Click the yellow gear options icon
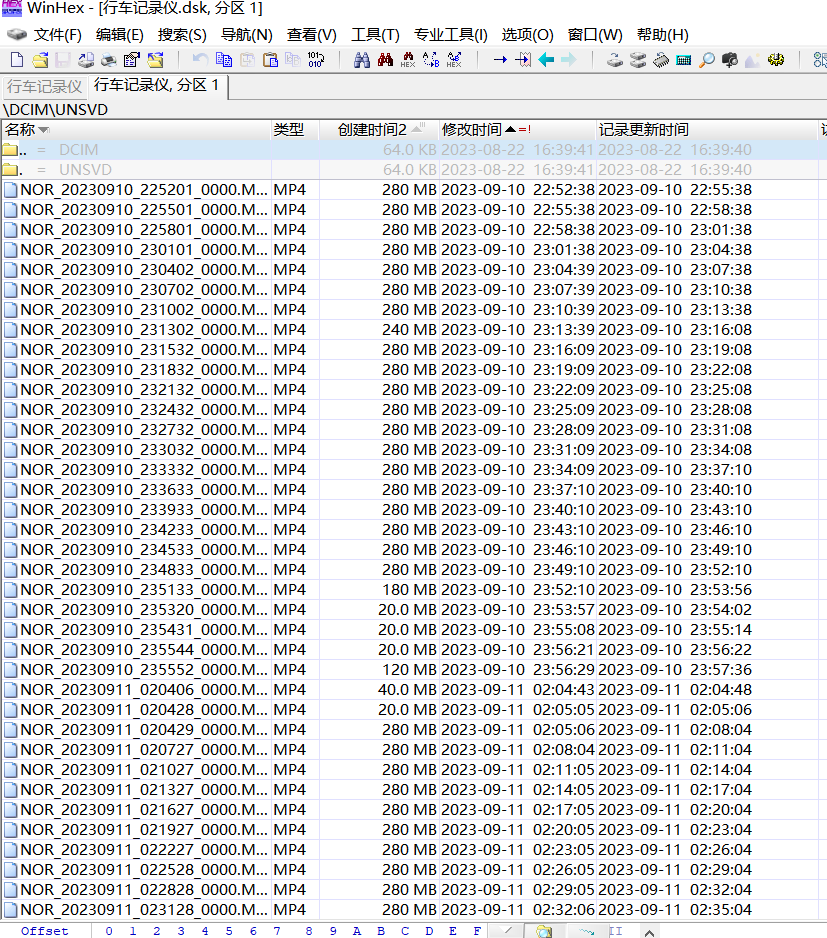 coord(776,60)
